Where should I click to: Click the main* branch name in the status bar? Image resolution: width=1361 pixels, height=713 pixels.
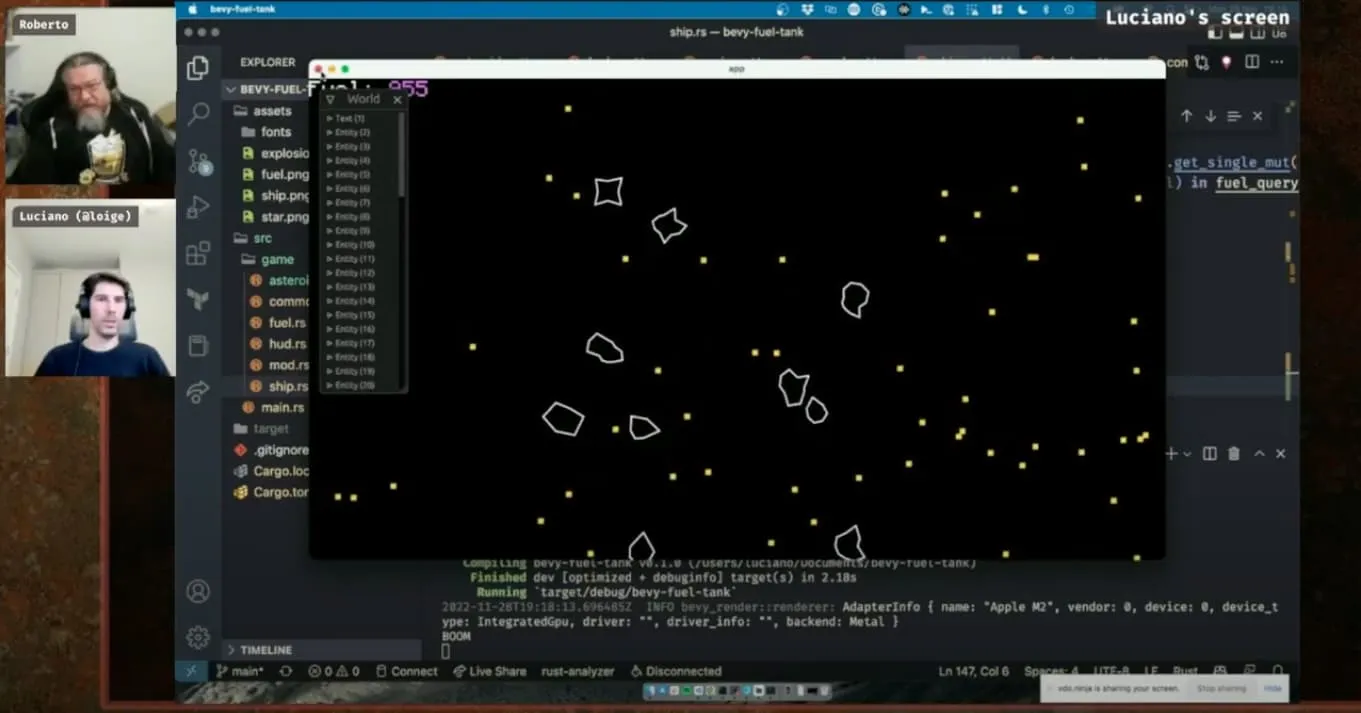243,671
